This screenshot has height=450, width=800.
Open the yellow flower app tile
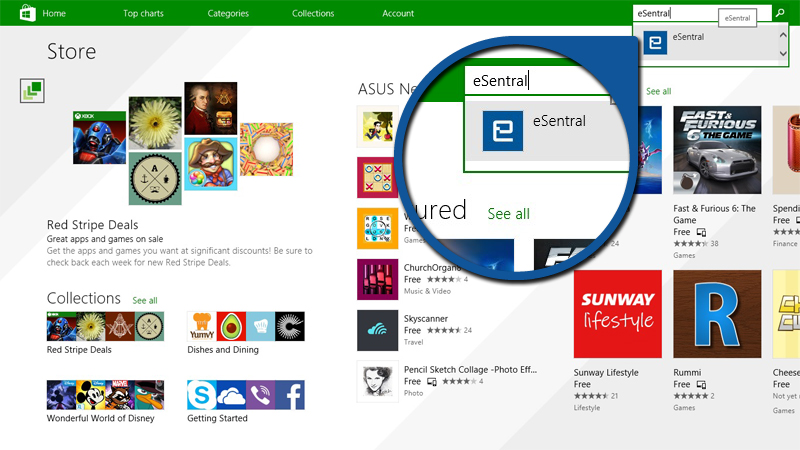pyautogui.click(x=155, y=123)
